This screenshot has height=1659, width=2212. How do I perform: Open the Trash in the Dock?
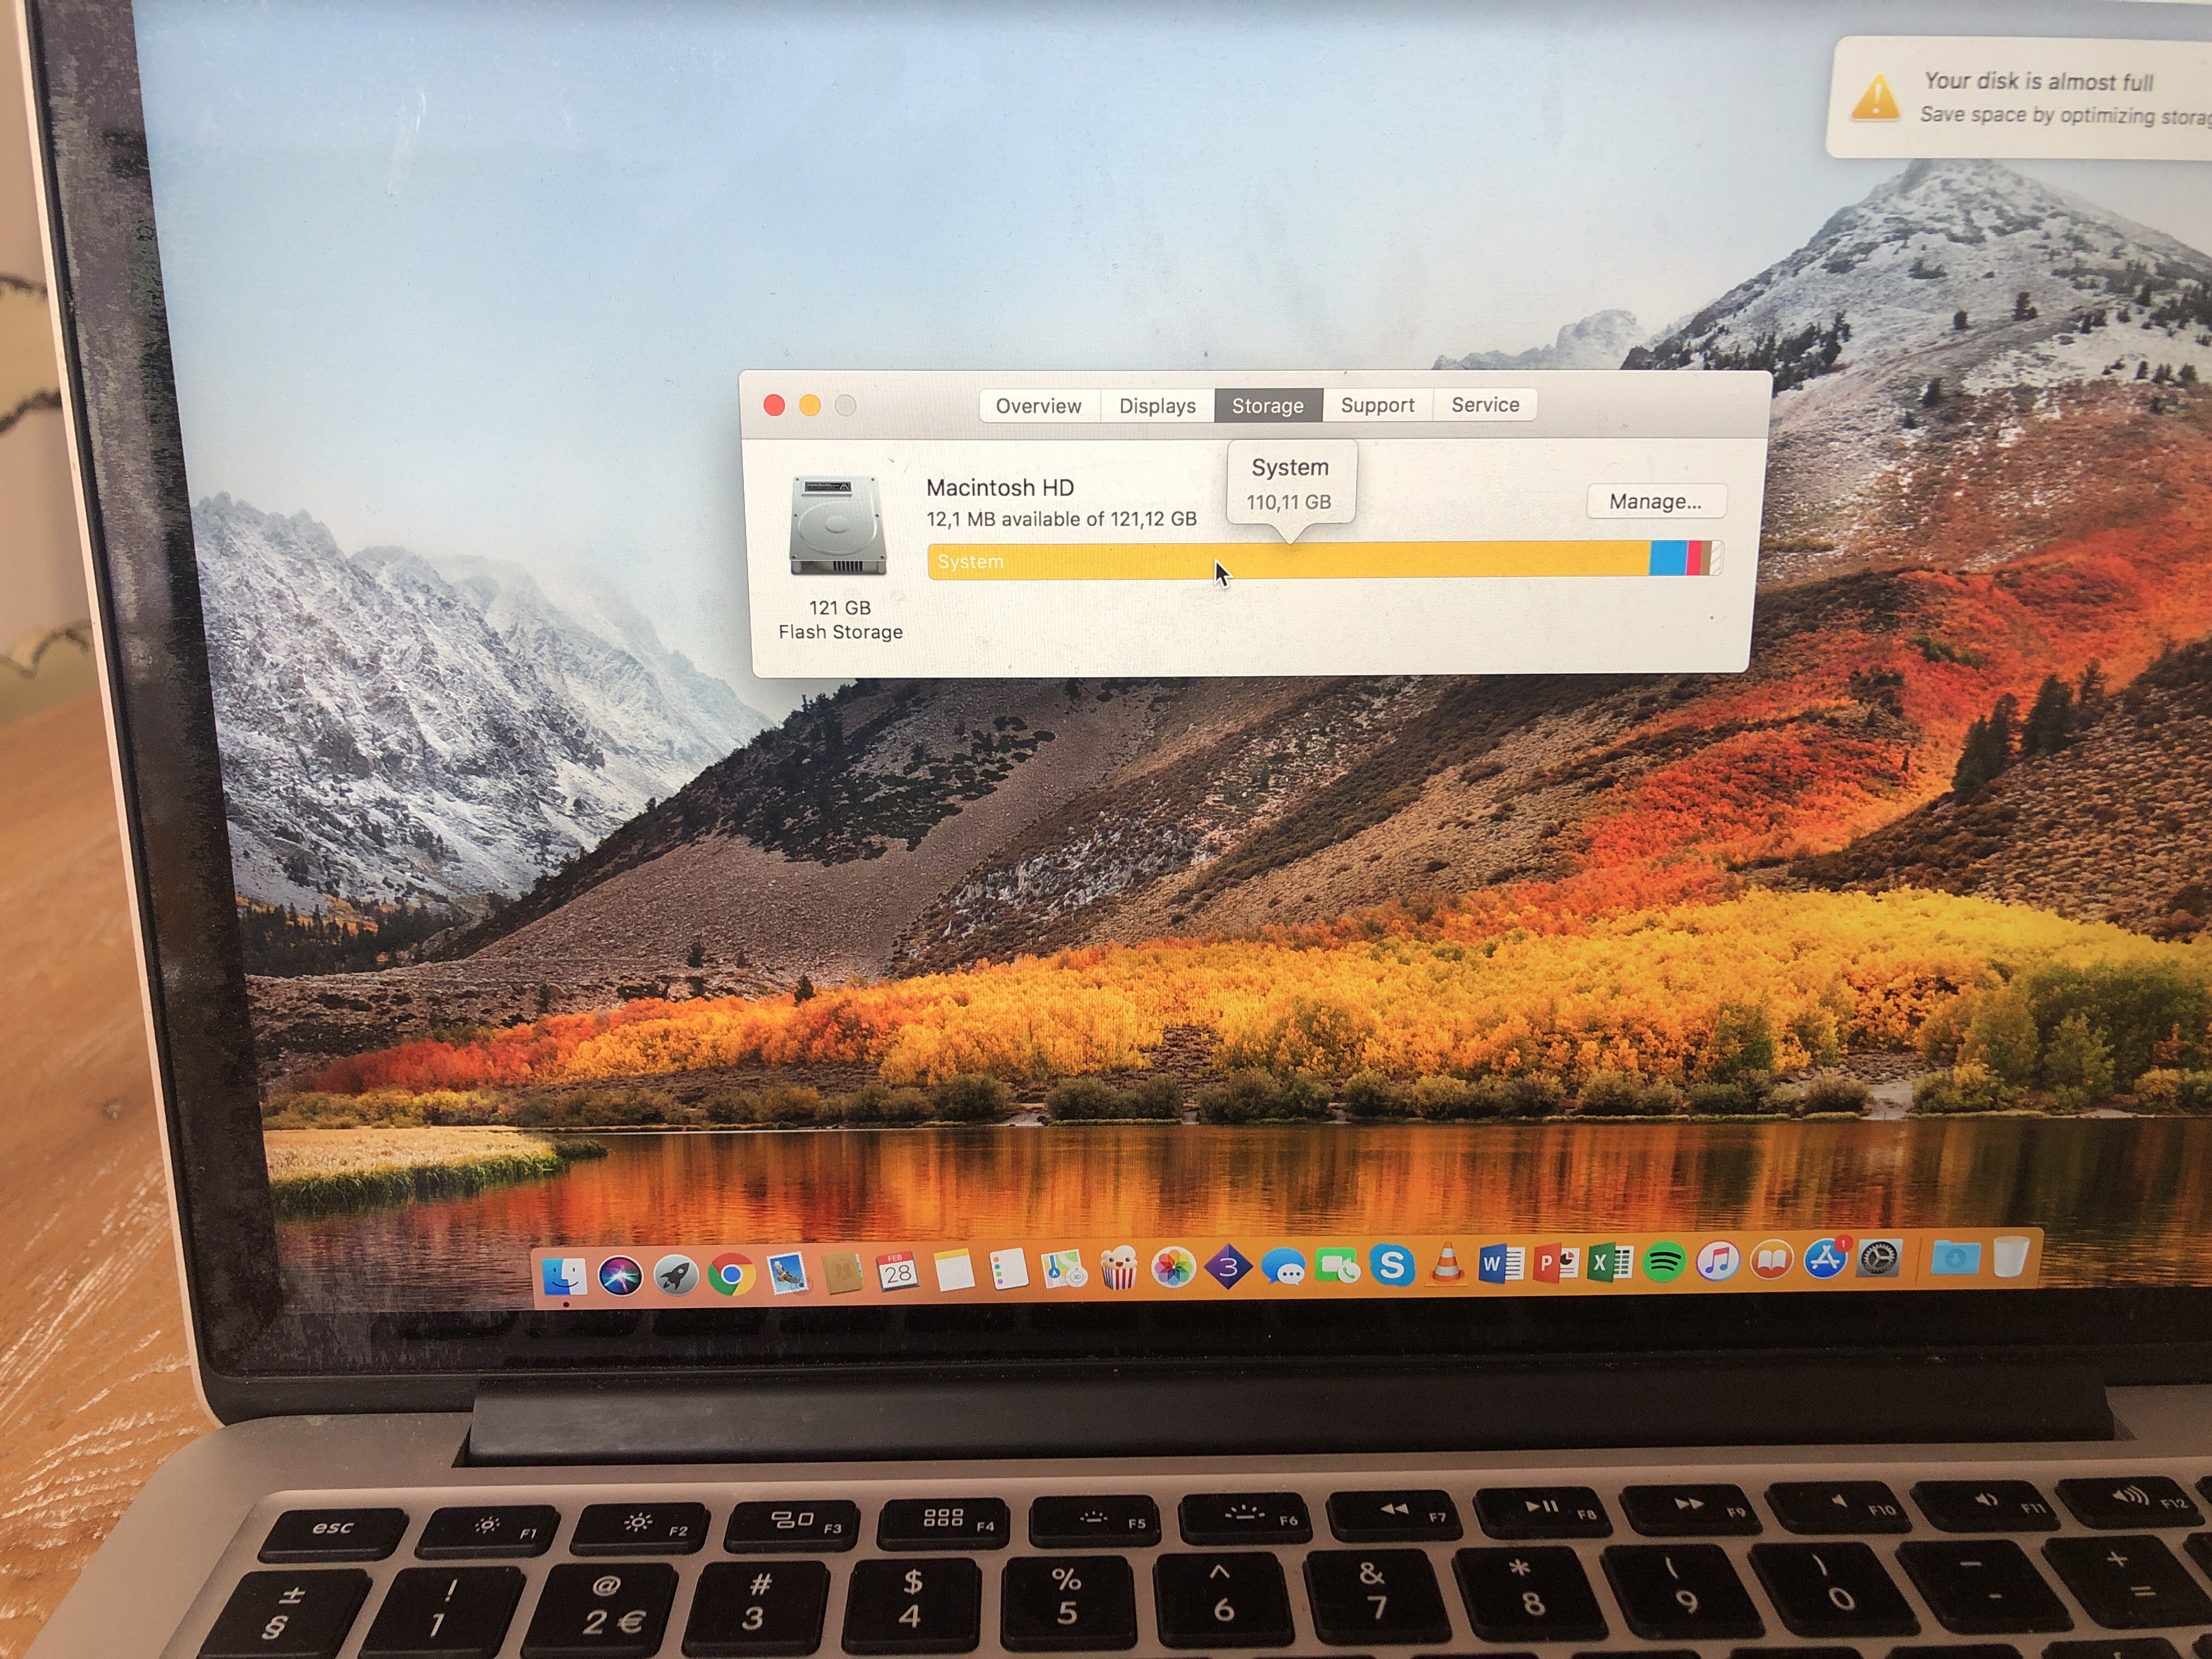pyautogui.click(x=2010, y=1257)
